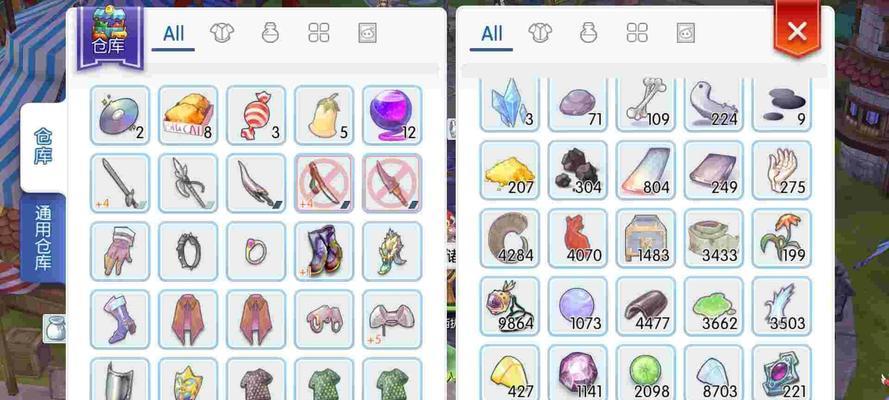Choose the gold dust pile with count 207
This screenshot has height=400, width=889.
[509, 170]
